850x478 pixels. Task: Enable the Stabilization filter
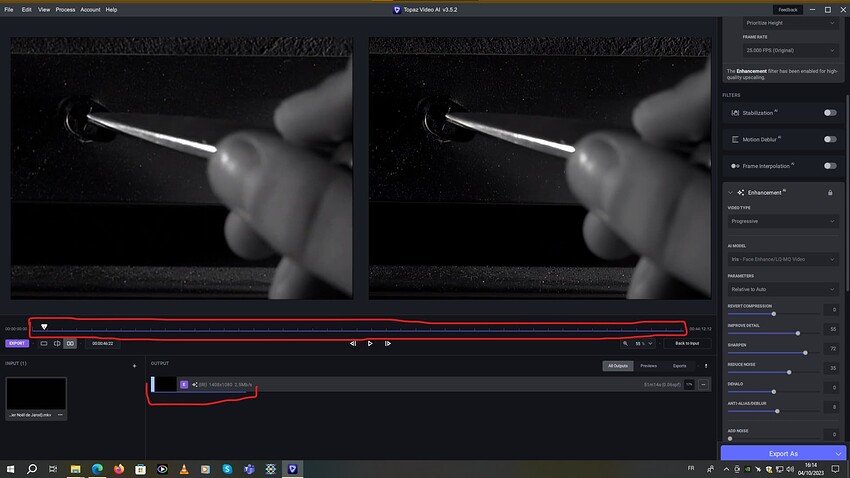pyautogui.click(x=830, y=113)
